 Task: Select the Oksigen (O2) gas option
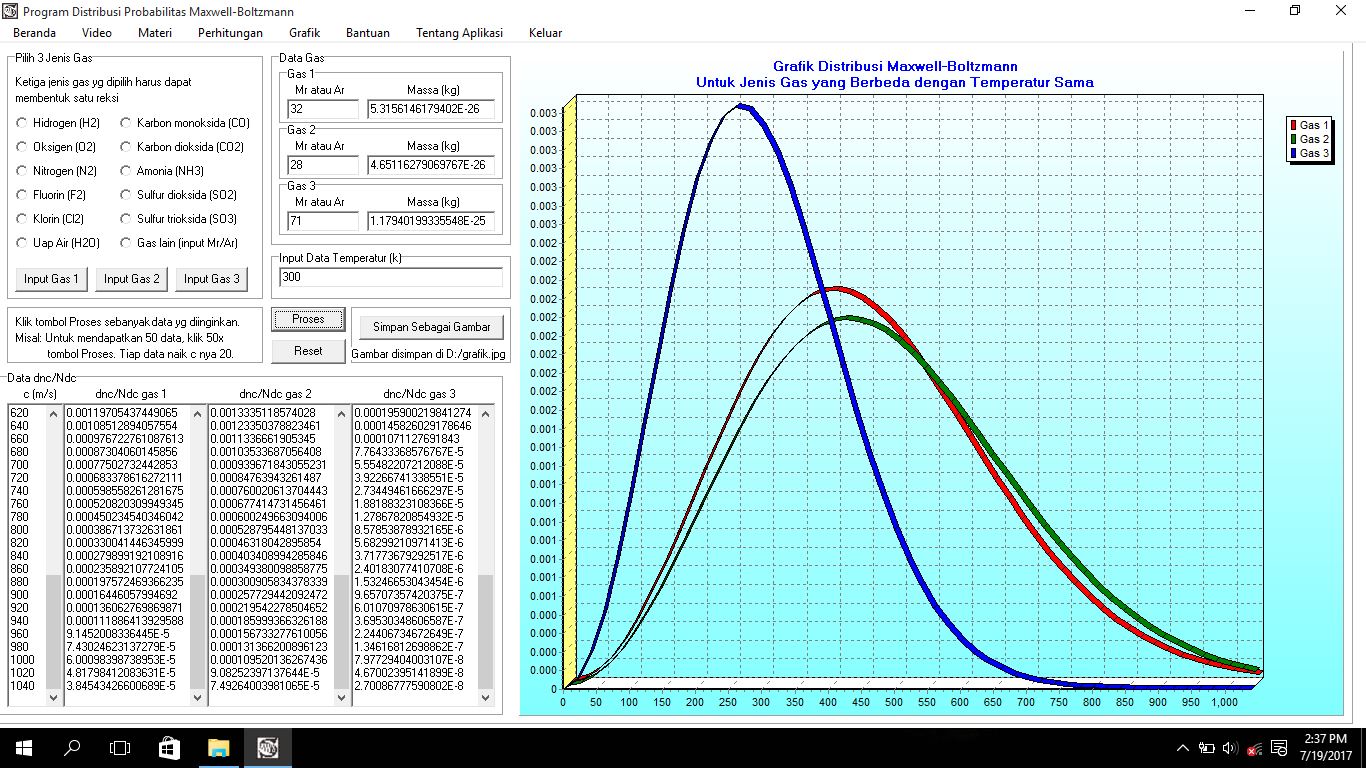(x=21, y=147)
